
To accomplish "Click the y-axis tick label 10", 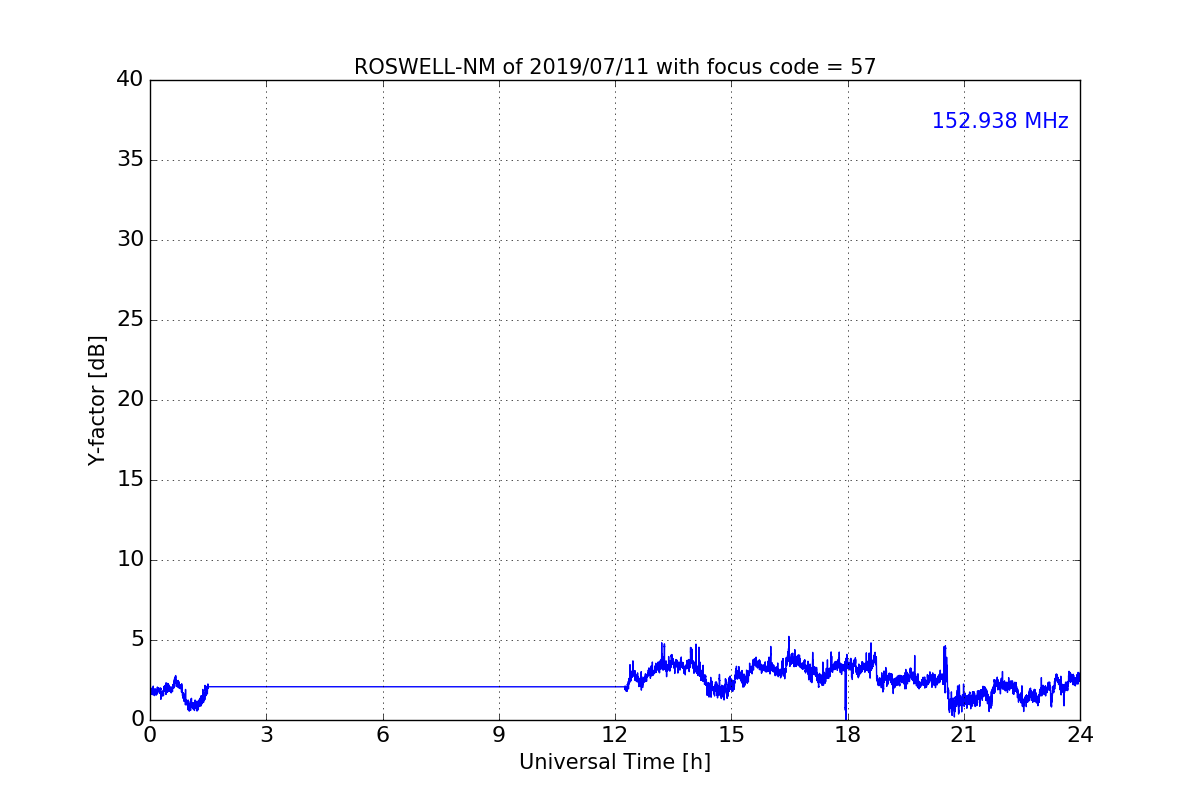I will (x=130, y=560).
